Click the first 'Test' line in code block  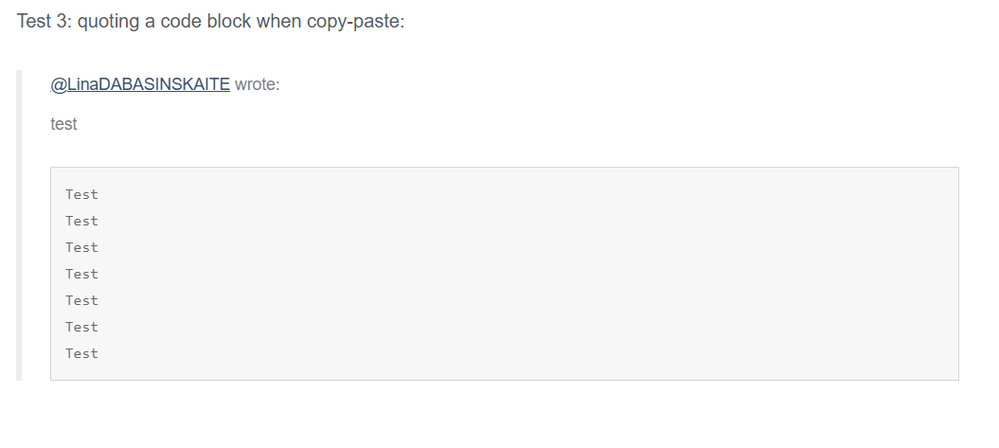[82, 194]
